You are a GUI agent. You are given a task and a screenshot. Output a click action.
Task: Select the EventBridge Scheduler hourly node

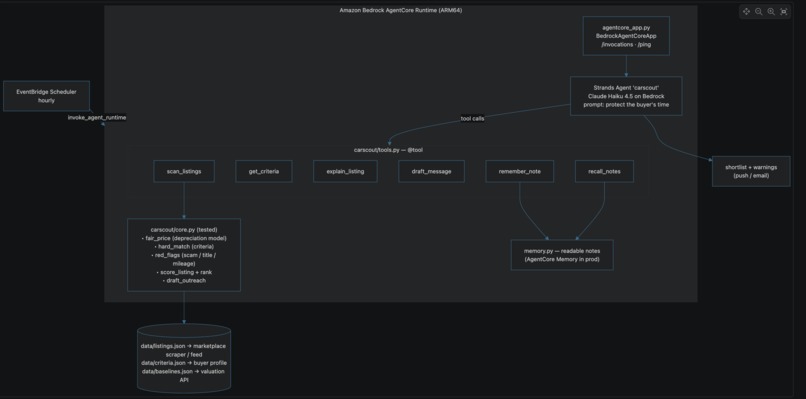coord(46,96)
